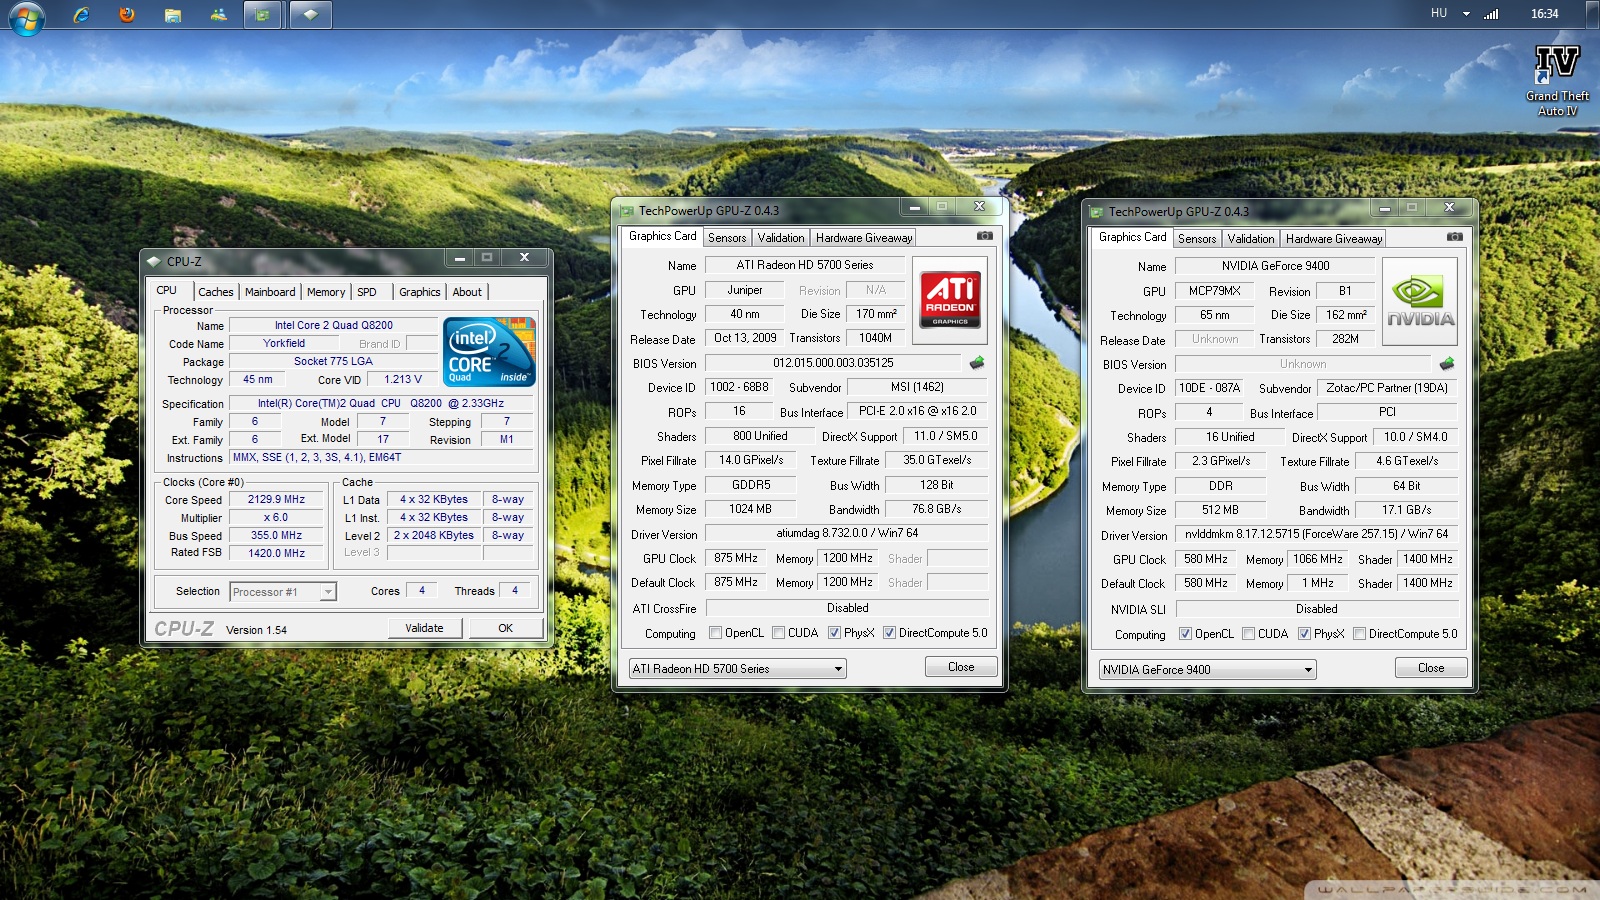Click the BIOS Version field 012.015.000.003.035125

click(x=833, y=363)
